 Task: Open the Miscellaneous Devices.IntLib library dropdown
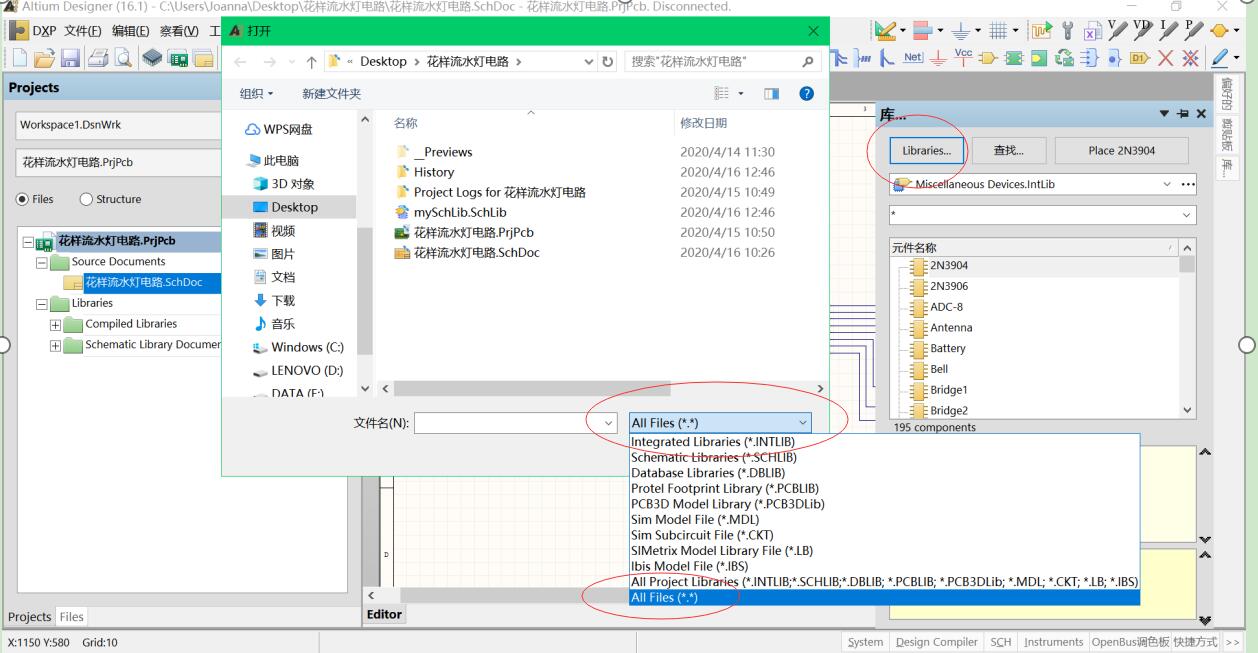coord(1167,184)
